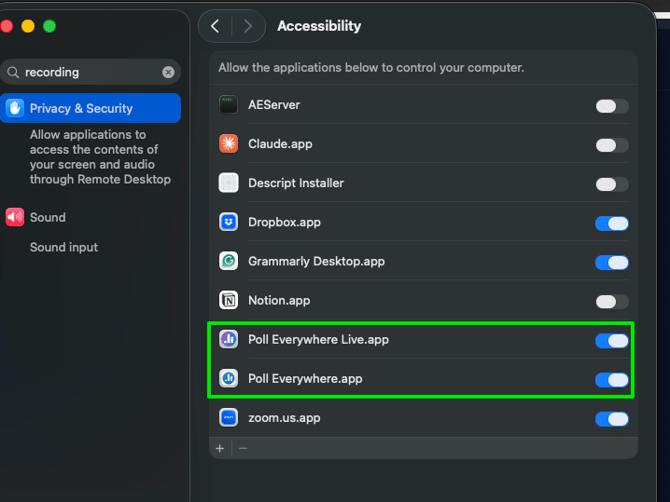Toggle off Poll Everywhere.app access
670x502 pixels.
[x=612, y=380]
